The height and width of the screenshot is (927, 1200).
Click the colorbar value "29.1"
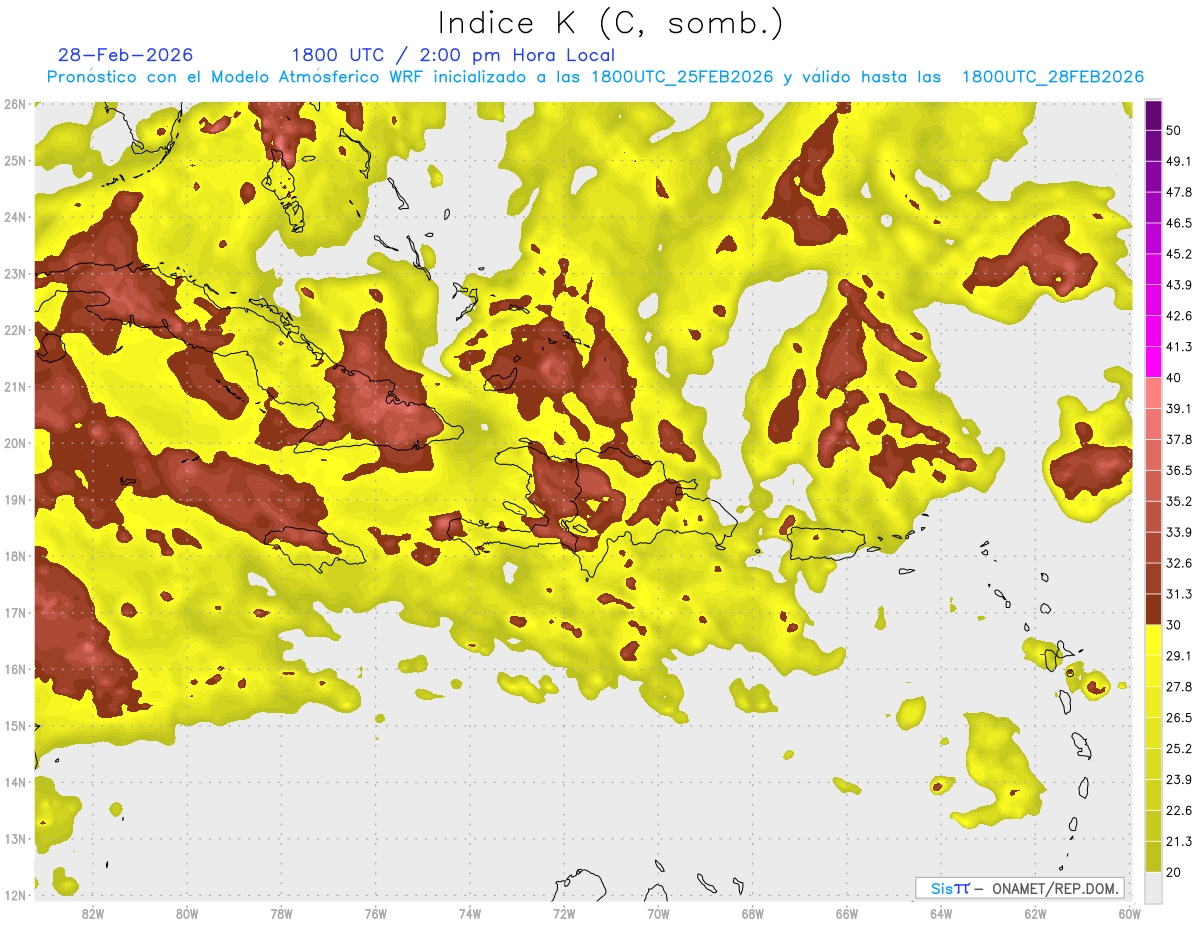pos(1179,655)
